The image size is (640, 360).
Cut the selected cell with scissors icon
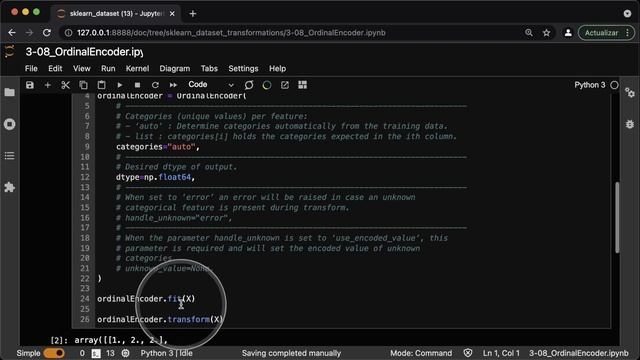click(65, 85)
